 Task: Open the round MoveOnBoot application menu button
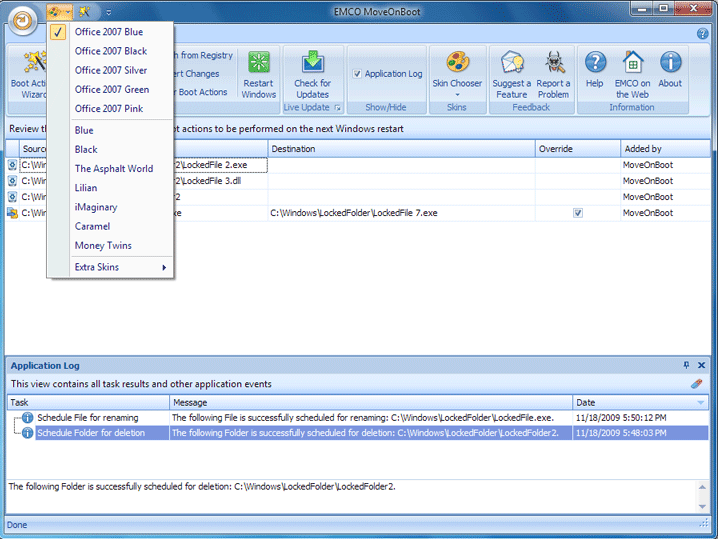(22, 21)
